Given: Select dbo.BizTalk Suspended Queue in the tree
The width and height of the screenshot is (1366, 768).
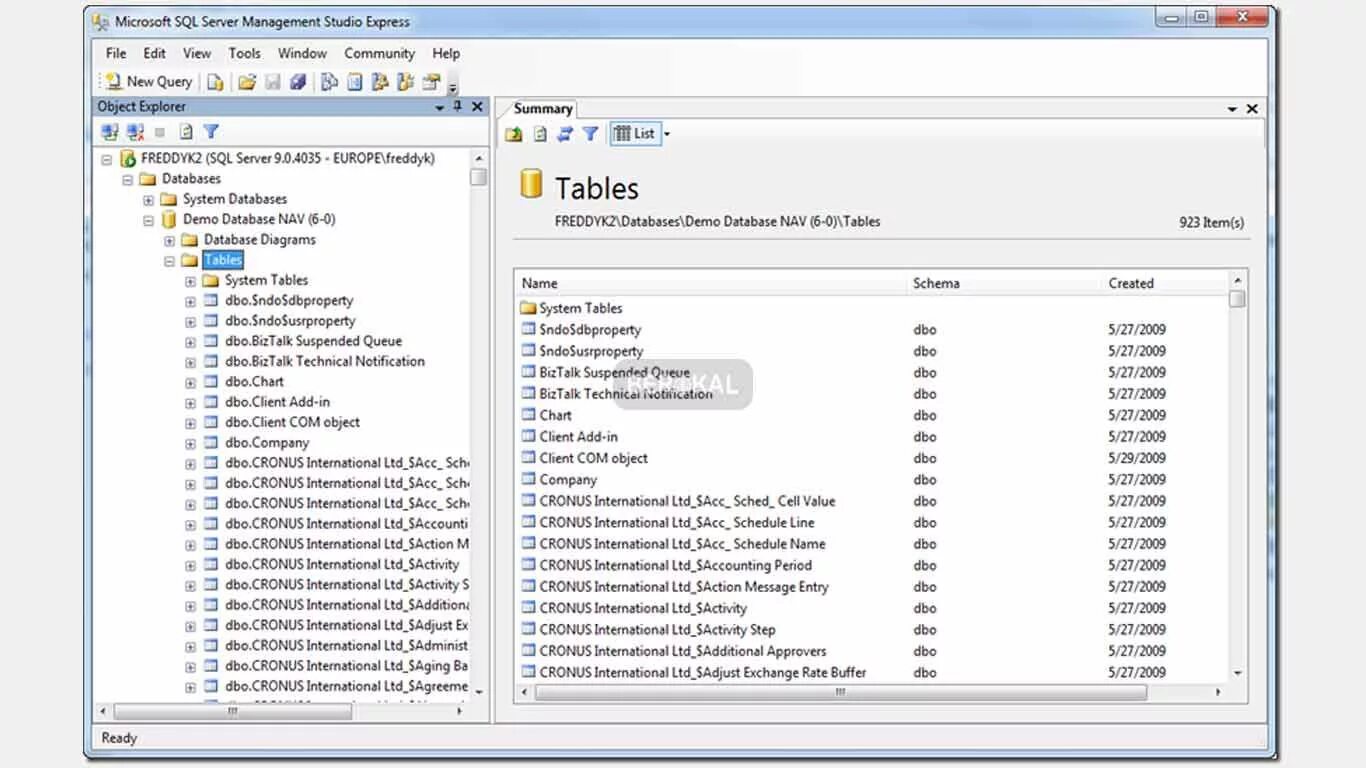Looking at the screenshot, I should tap(313, 341).
